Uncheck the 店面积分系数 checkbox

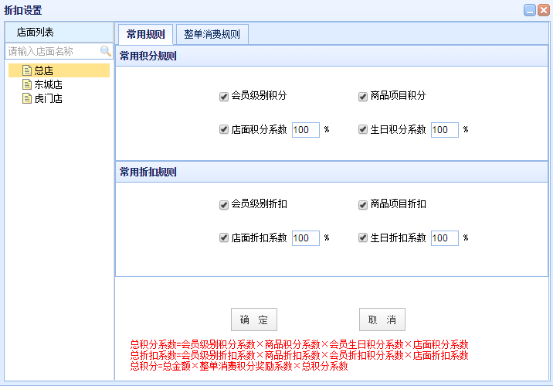click(223, 129)
